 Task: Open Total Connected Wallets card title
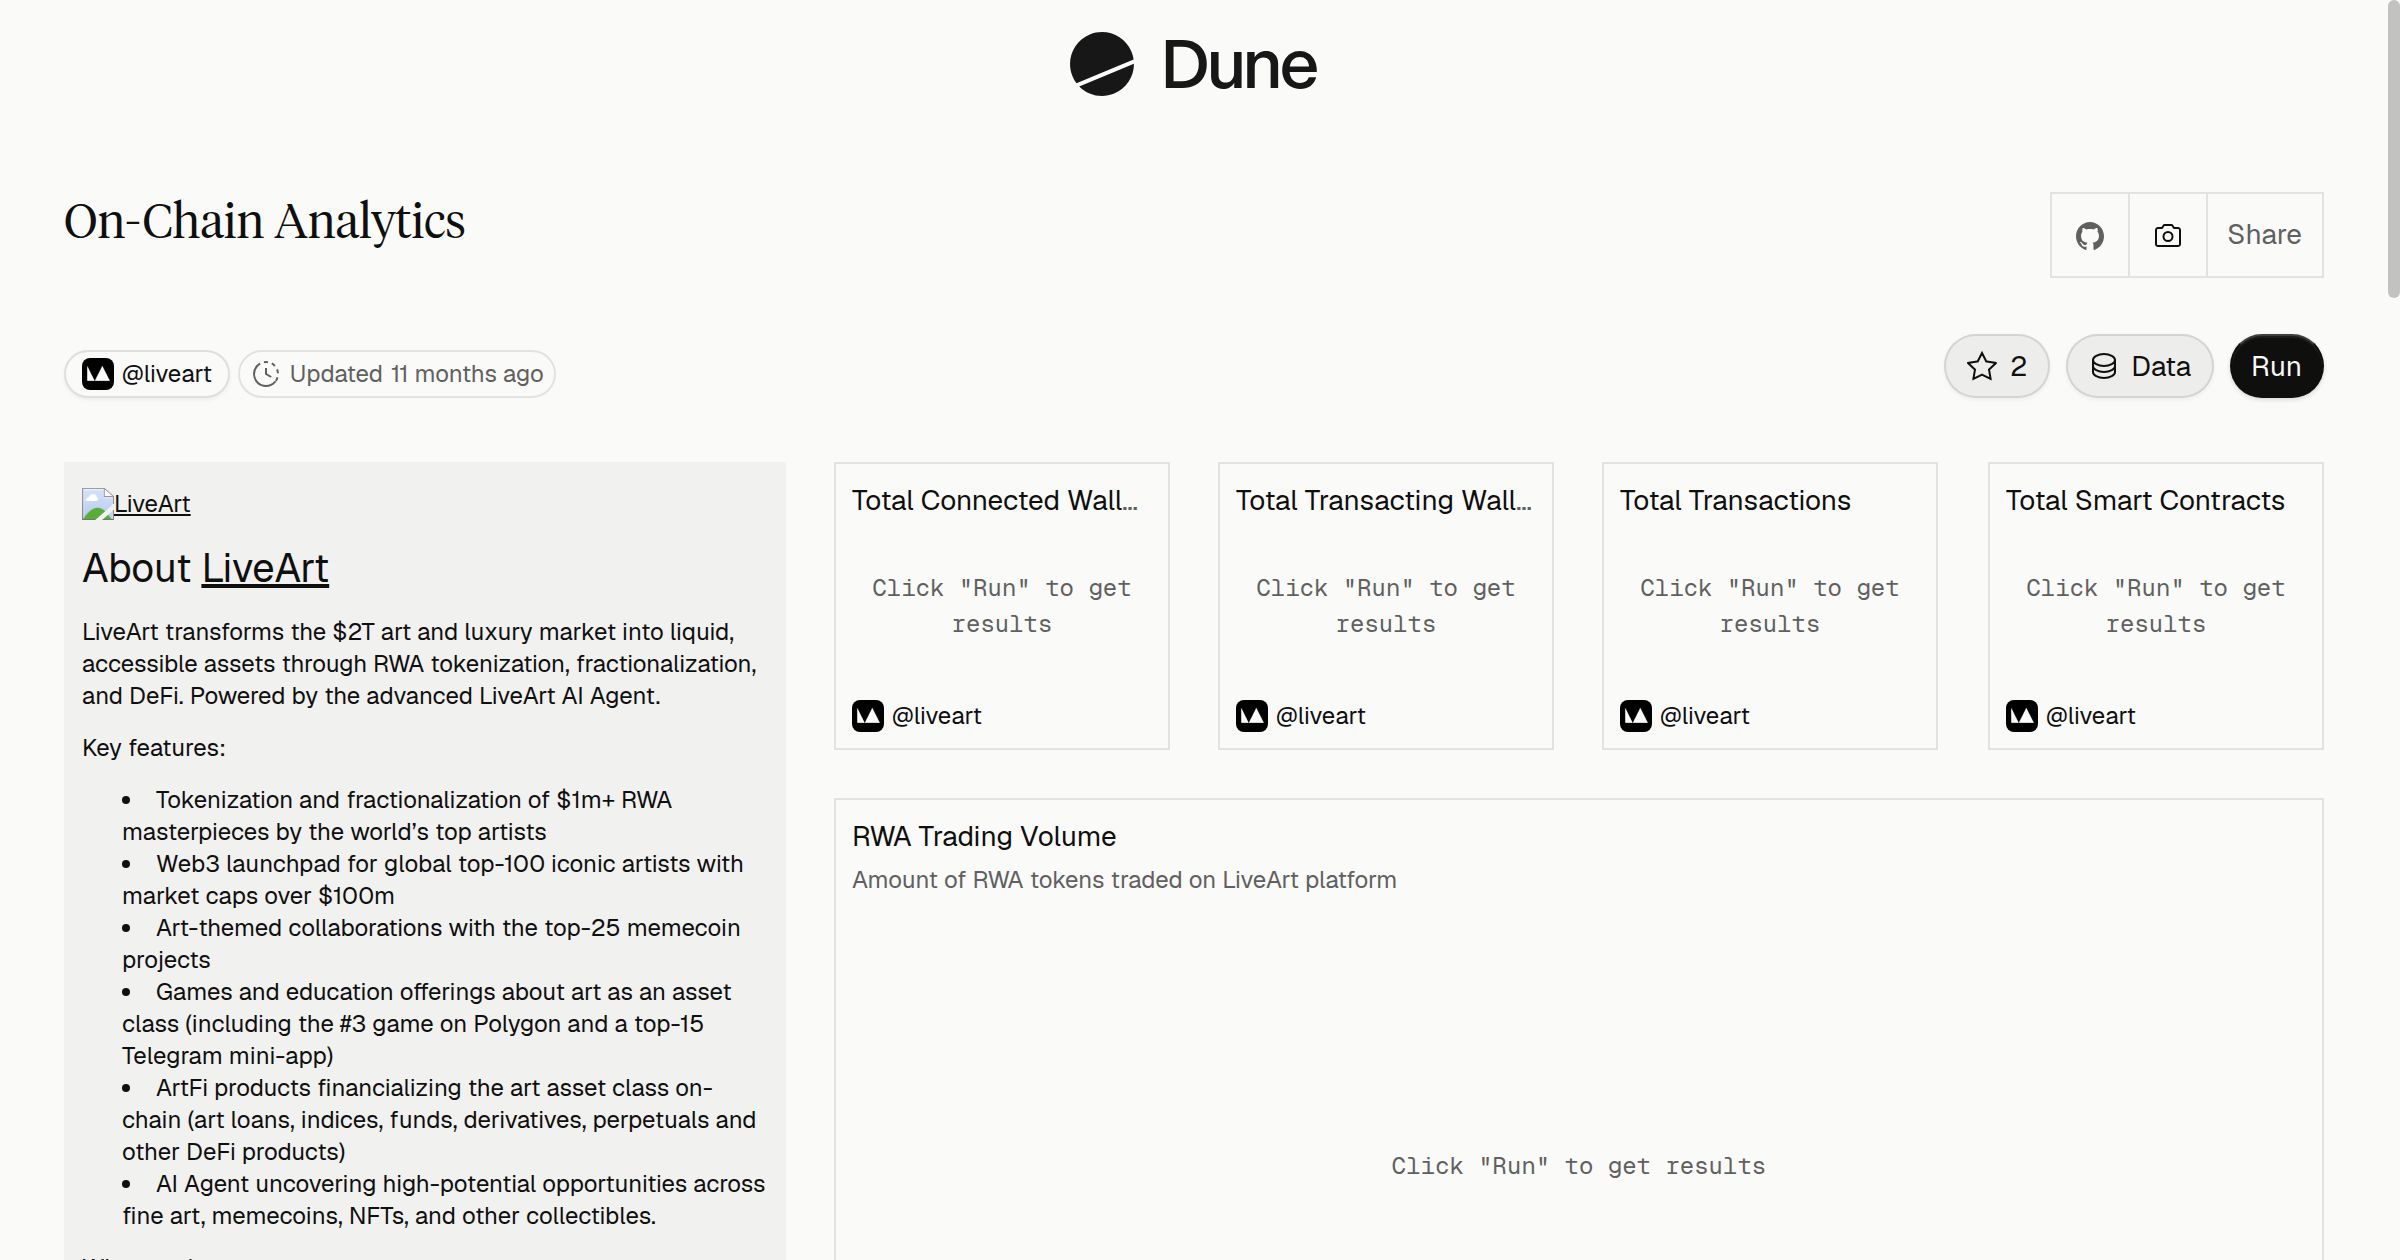[x=994, y=500]
